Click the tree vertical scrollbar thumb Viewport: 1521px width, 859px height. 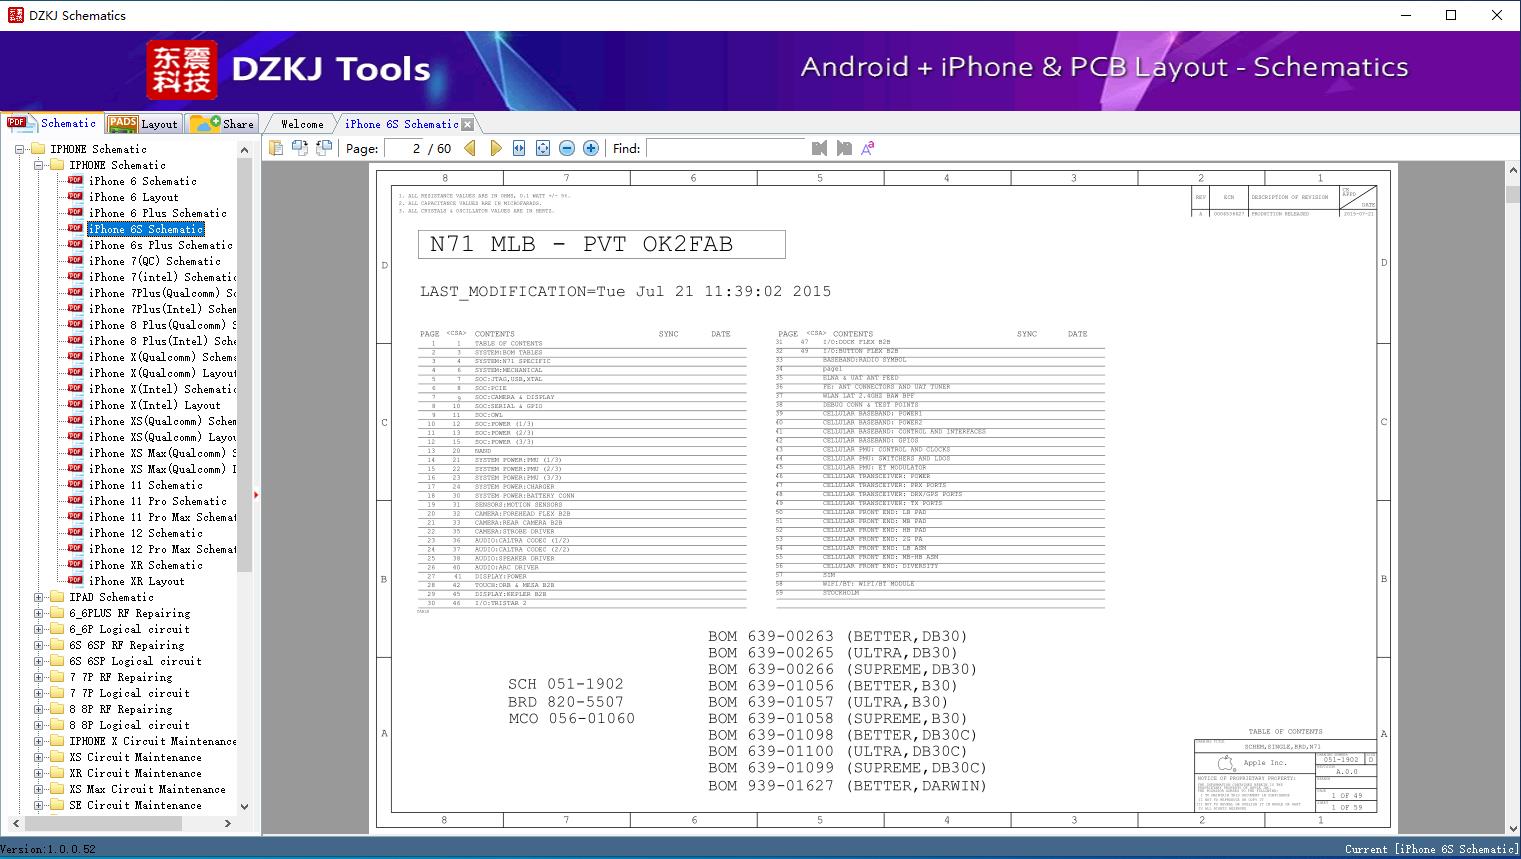[x=244, y=363]
